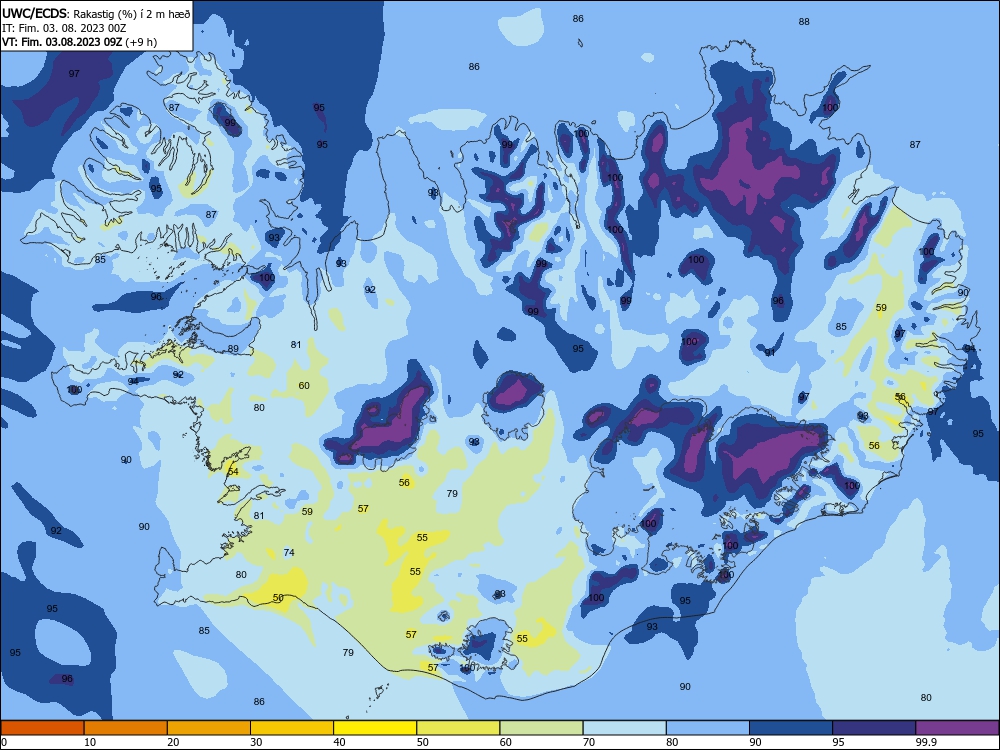Viewport: 1000px width, 750px height.
Task: Click the 'UWC/ECDS: Rakastig (%) í 2 m hæð' title
Action: tap(96, 13)
